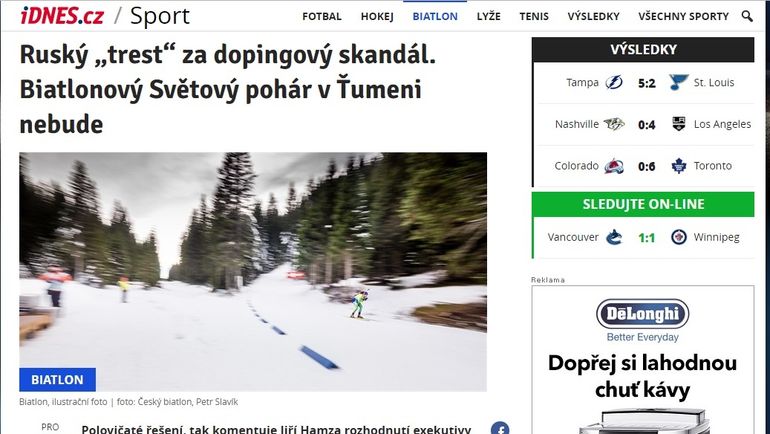Open the TENIS section
Viewport: 770px width, 434px height.
click(x=534, y=16)
